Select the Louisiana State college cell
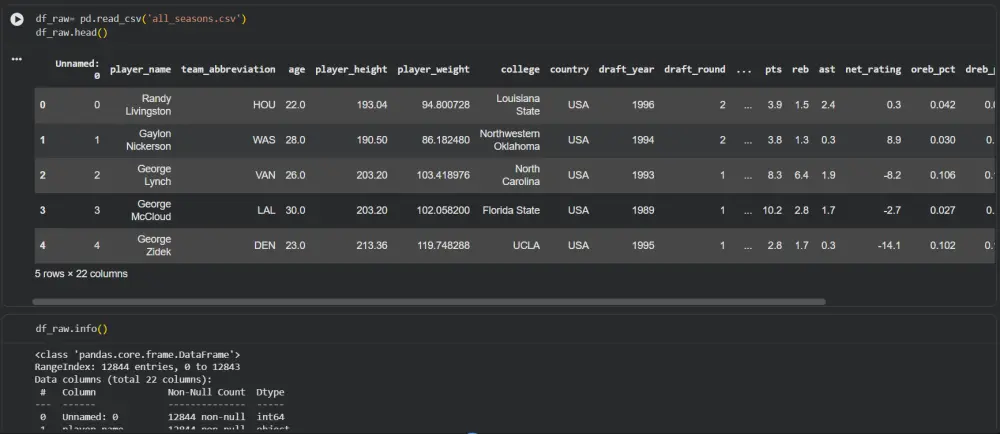 [x=518, y=105]
